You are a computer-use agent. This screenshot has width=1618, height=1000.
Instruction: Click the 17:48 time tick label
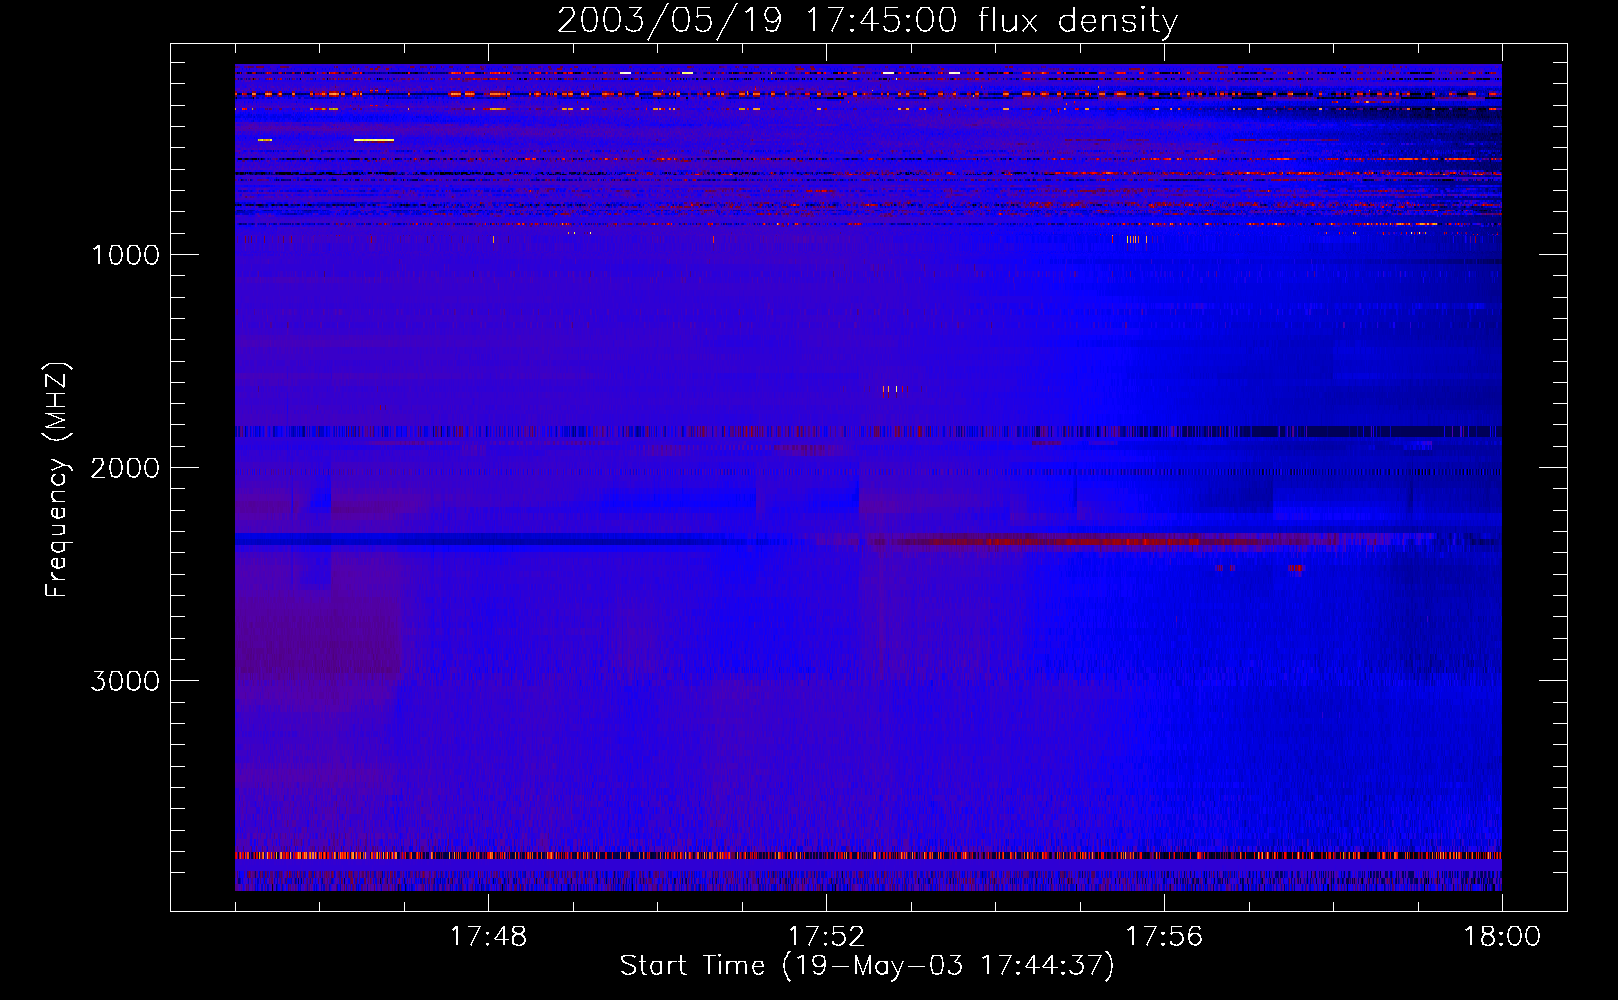coord(488,937)
